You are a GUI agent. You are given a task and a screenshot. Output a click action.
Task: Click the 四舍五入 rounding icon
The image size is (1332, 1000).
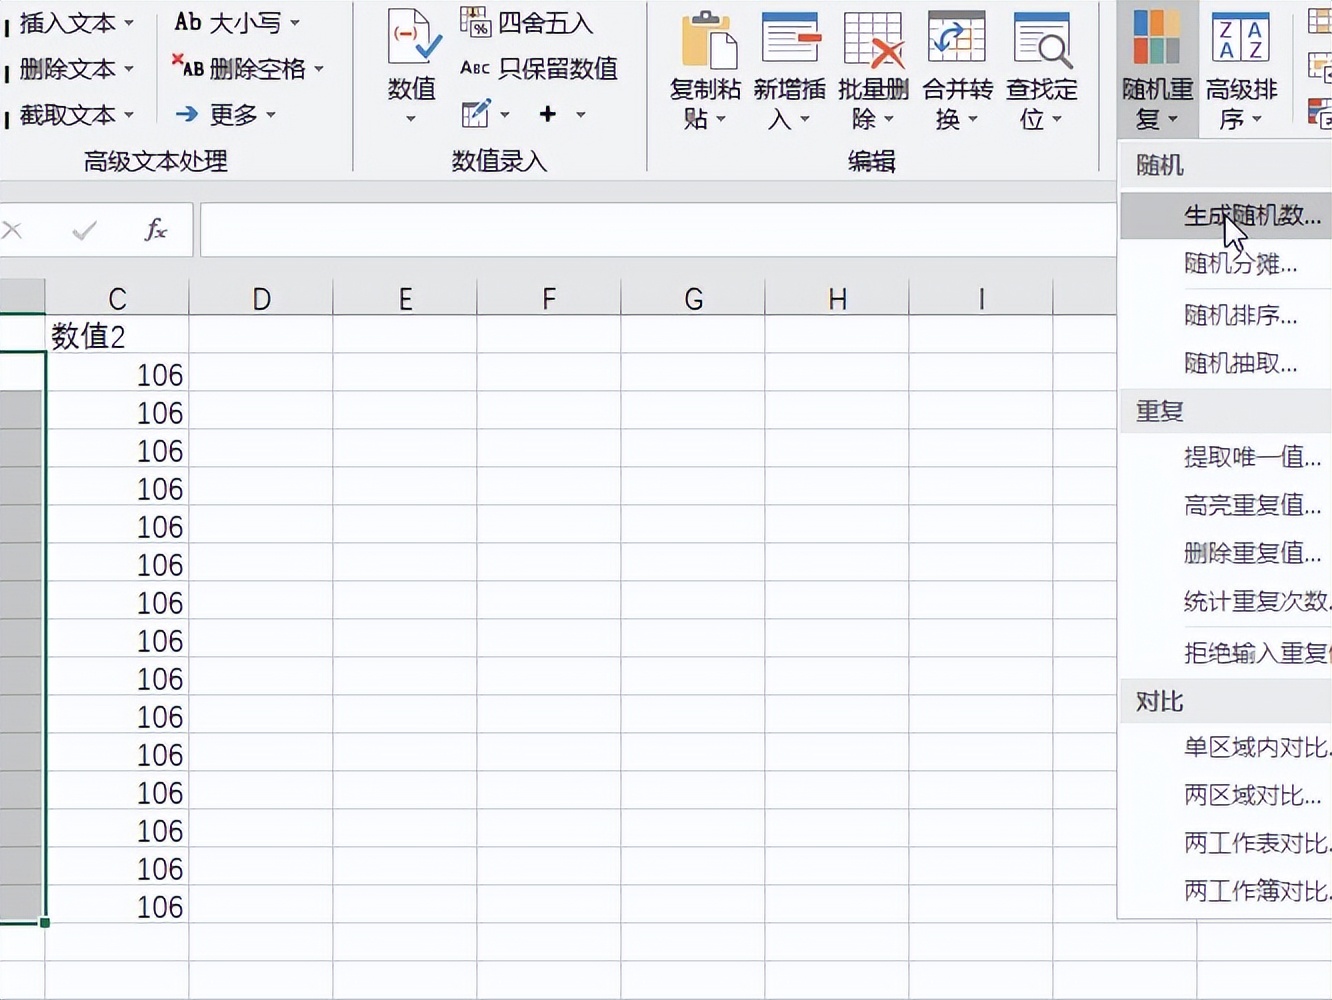[475, 22]
